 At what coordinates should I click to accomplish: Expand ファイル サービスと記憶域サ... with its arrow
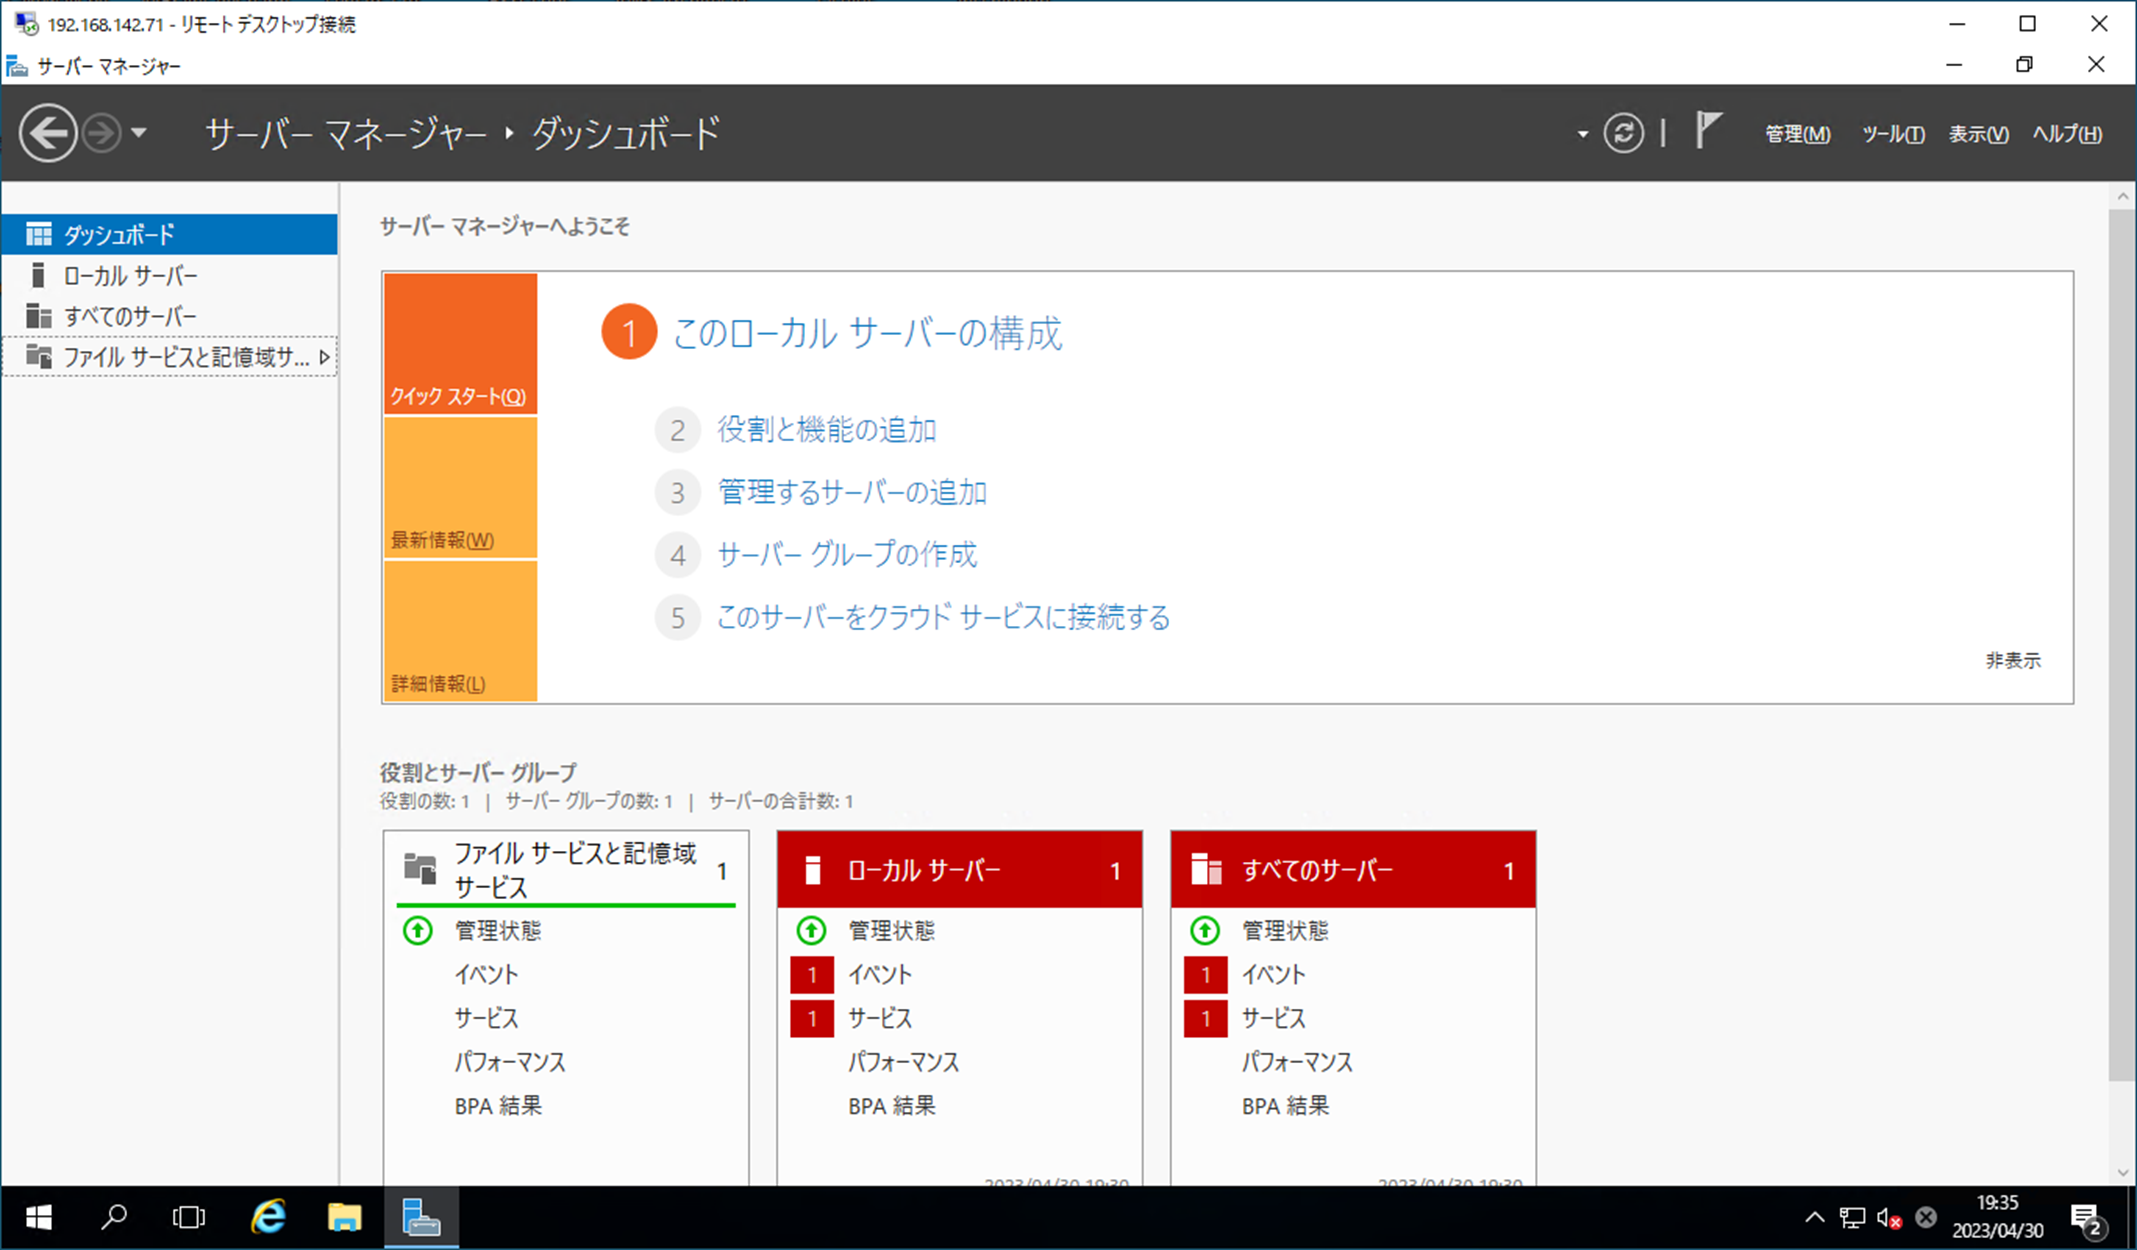pyautogui.click(x=323, y=356)
